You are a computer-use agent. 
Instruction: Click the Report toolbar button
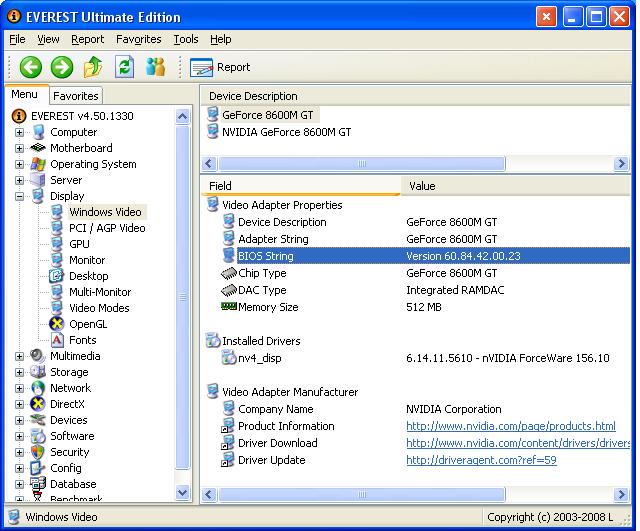(221, 67)
